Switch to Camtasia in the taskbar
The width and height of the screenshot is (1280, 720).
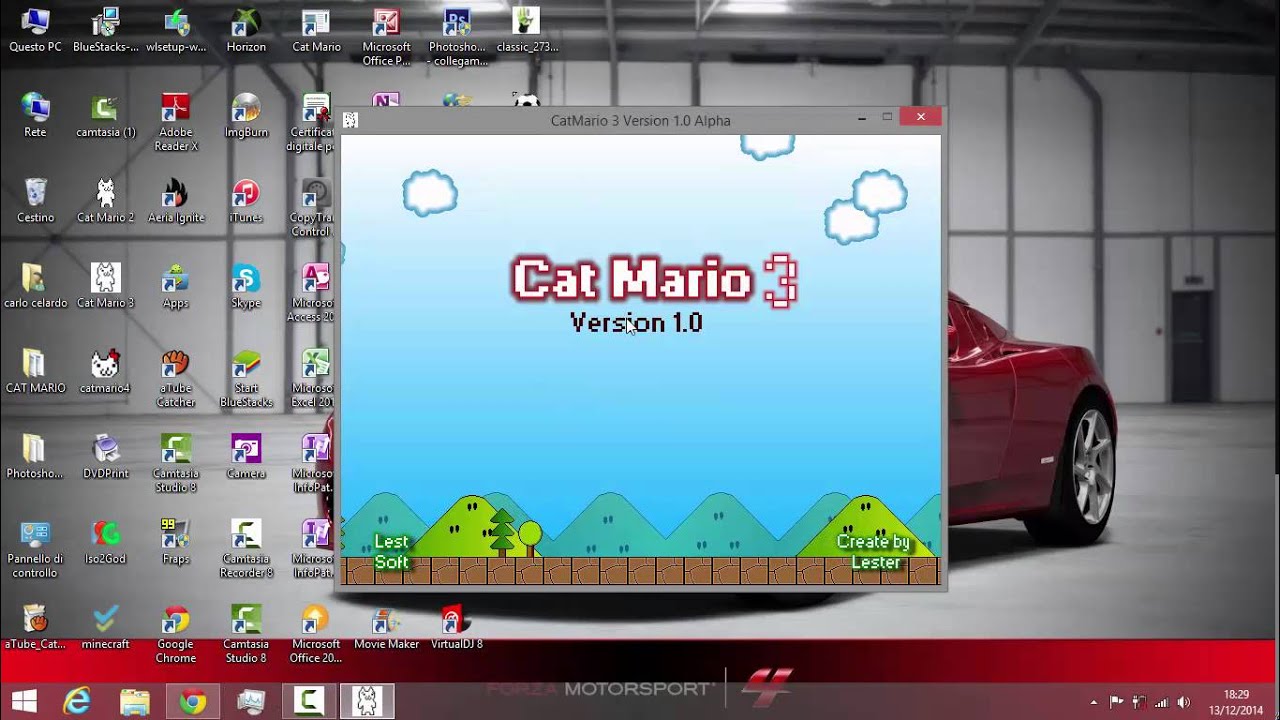(x=309, y=701)
